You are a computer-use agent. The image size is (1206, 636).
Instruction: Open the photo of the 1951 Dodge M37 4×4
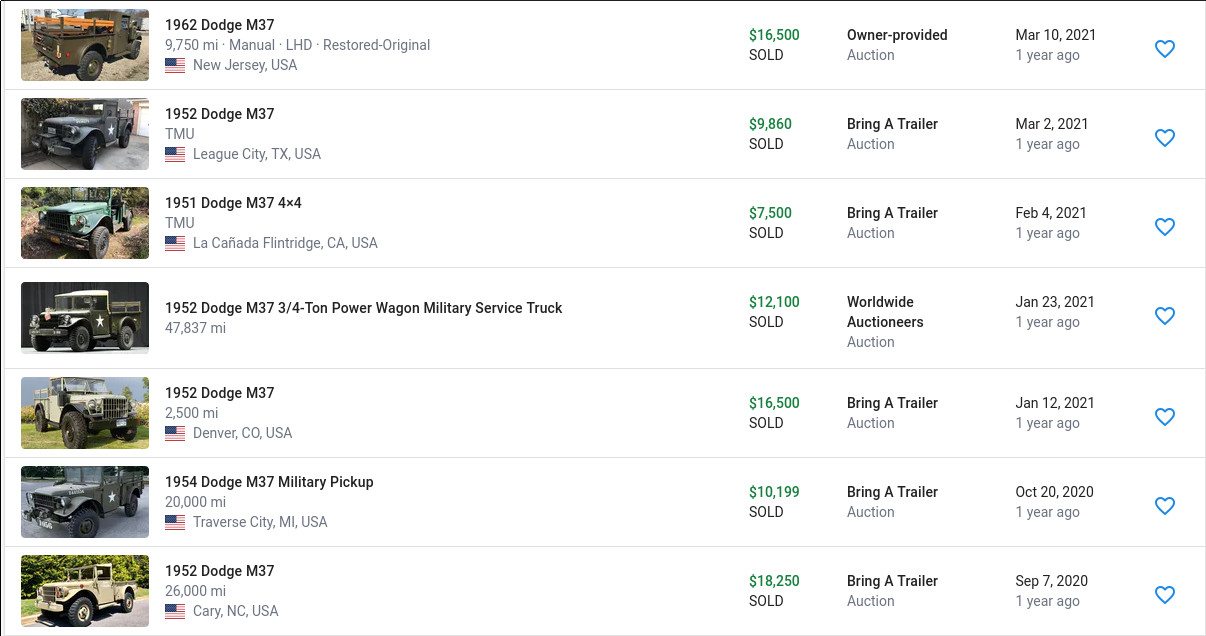click(x=85, y=223)
